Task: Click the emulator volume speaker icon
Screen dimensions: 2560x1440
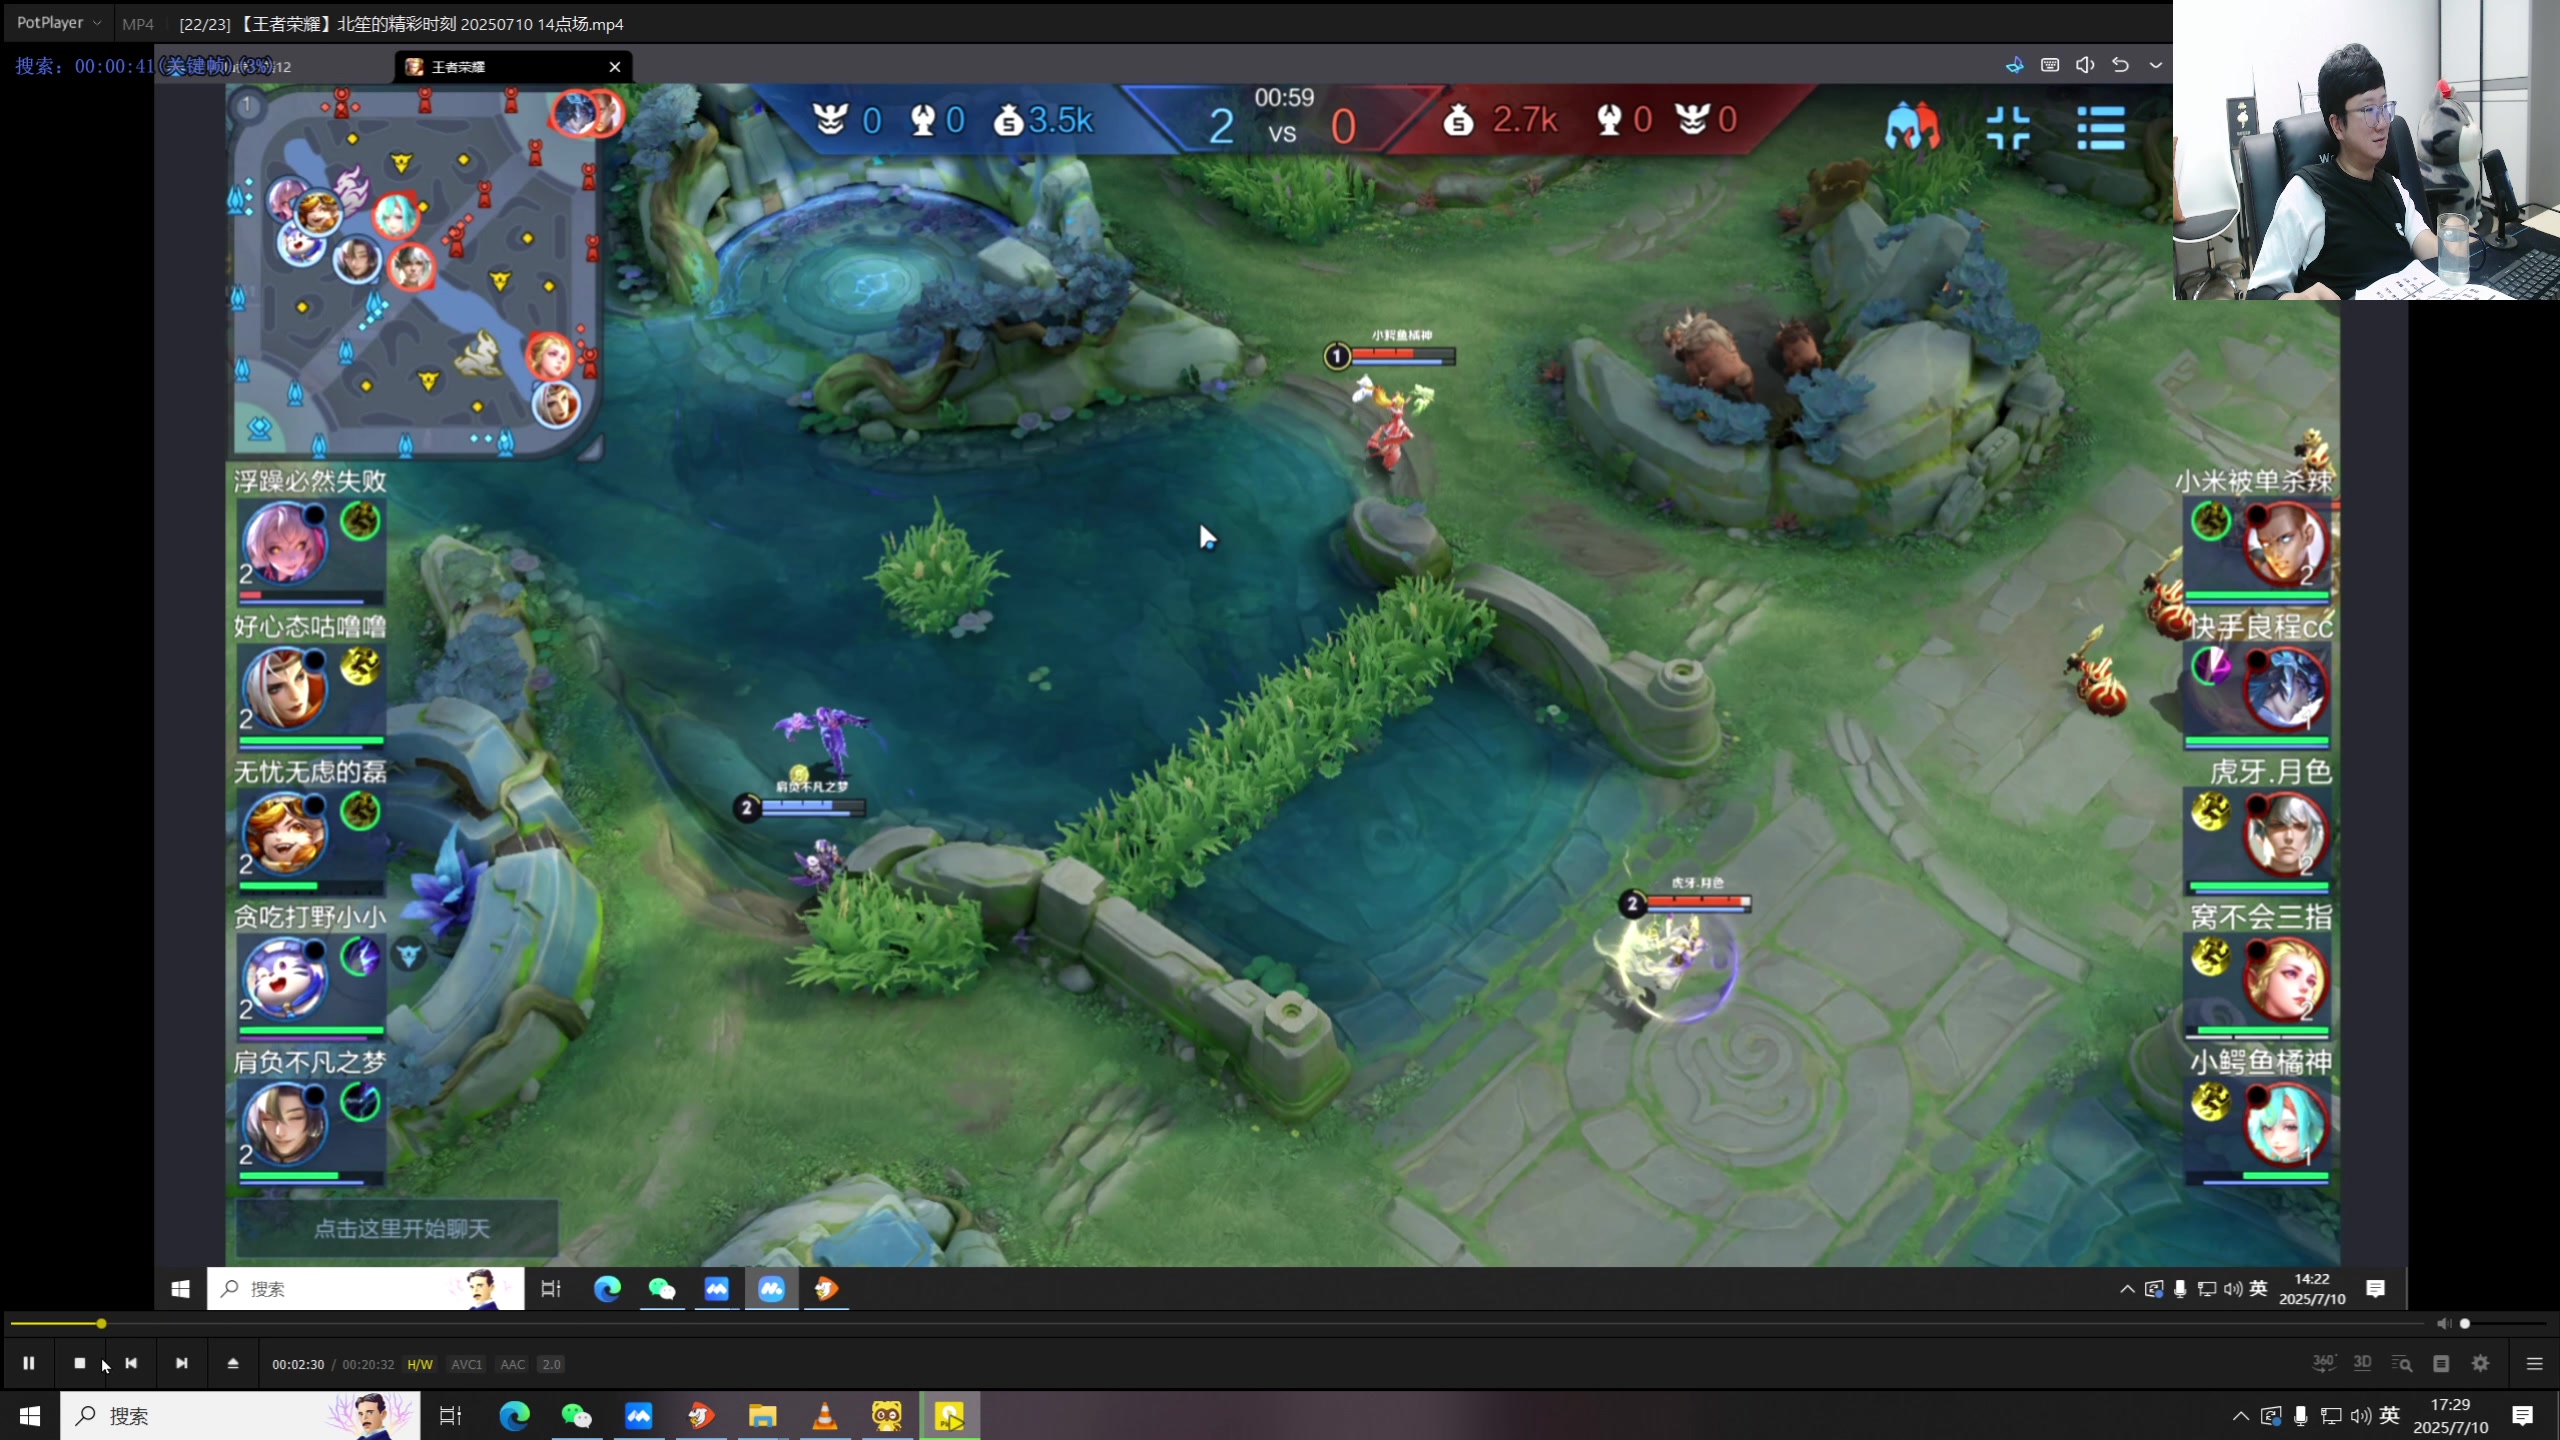Action: [x=2085, y=65]
